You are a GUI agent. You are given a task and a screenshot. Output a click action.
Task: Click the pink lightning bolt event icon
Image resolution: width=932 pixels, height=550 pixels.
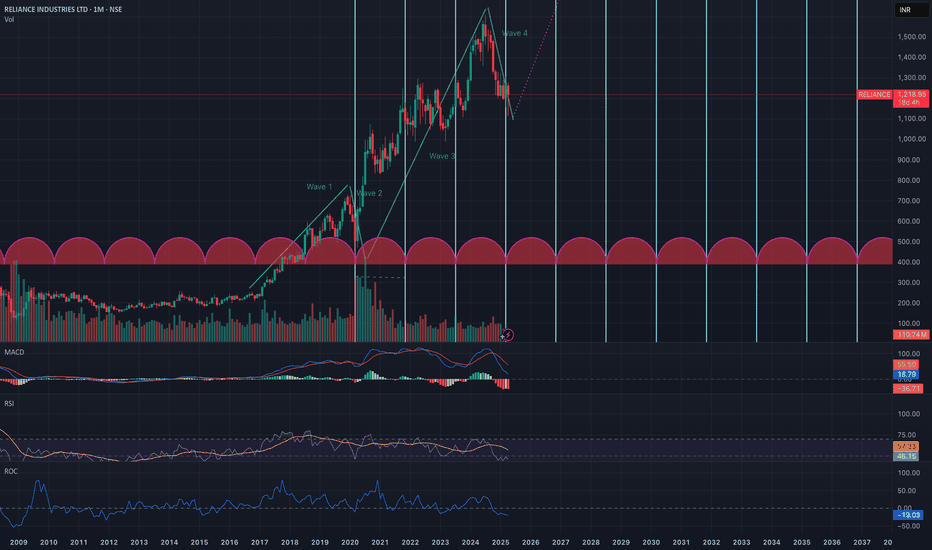(x=508, y=335)
